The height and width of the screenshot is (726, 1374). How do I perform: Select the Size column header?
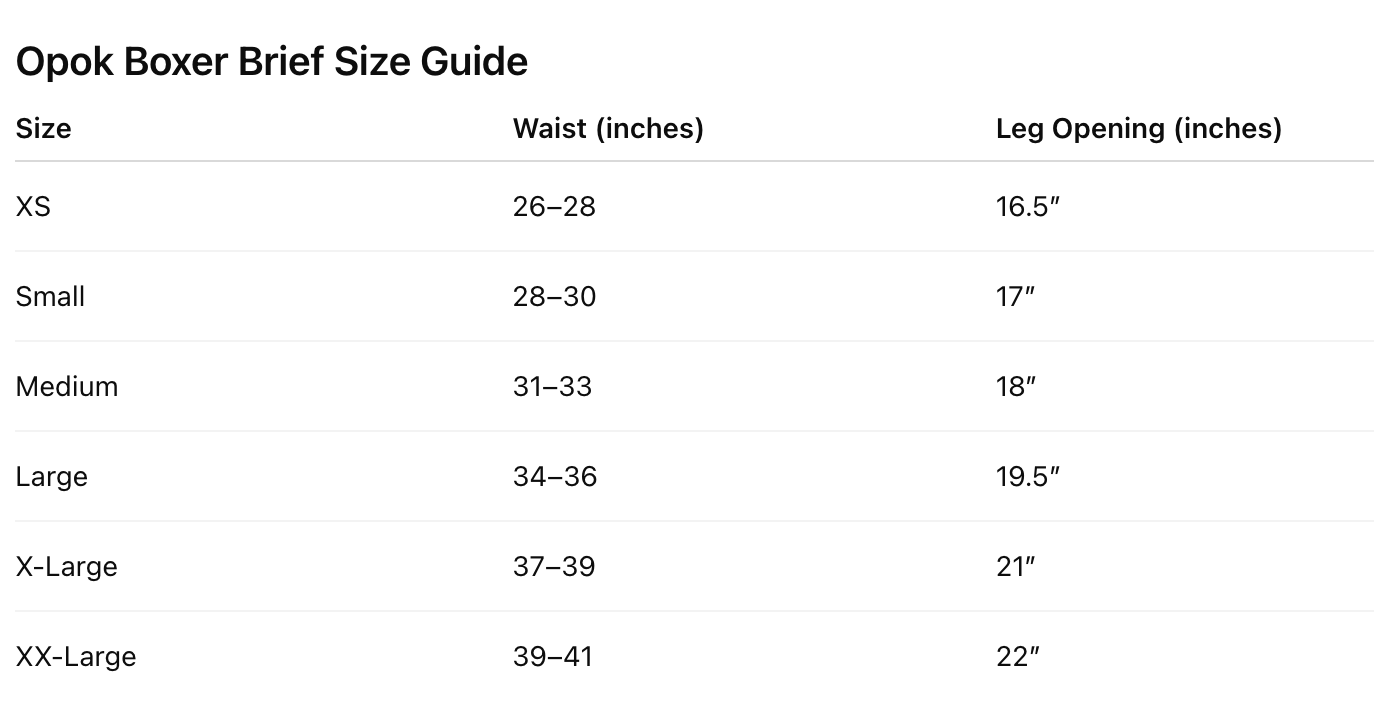point(44,129)
